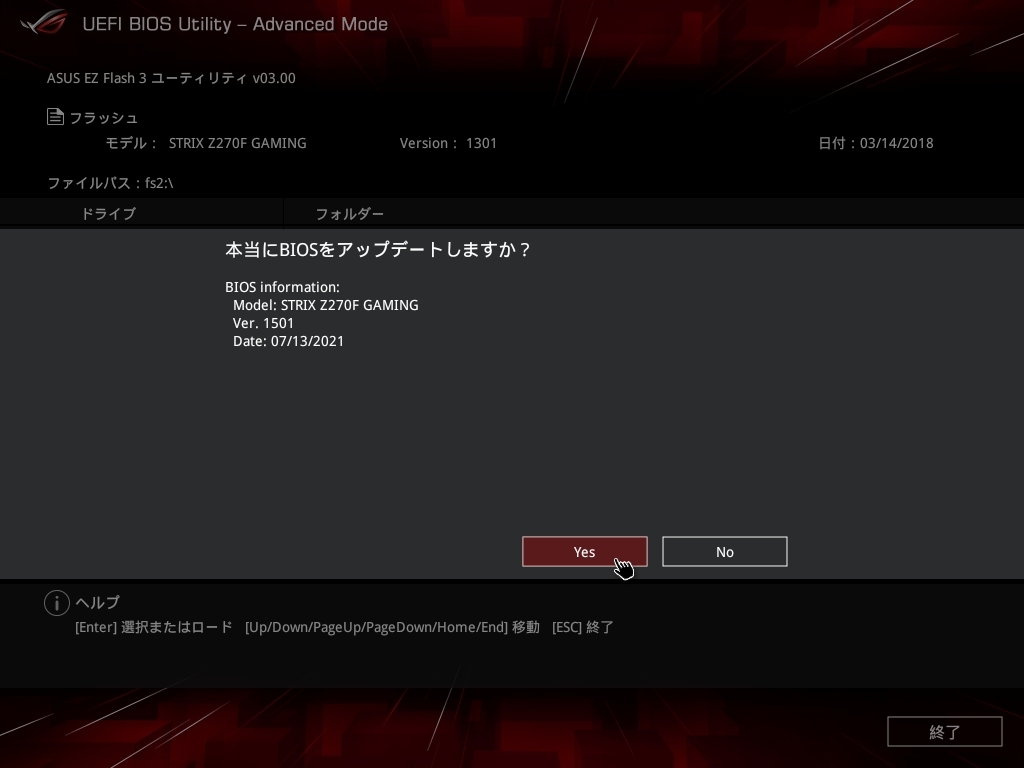Click the BIOS information: heading
This screenshot has height=768, width=1024.
point(282,287)
